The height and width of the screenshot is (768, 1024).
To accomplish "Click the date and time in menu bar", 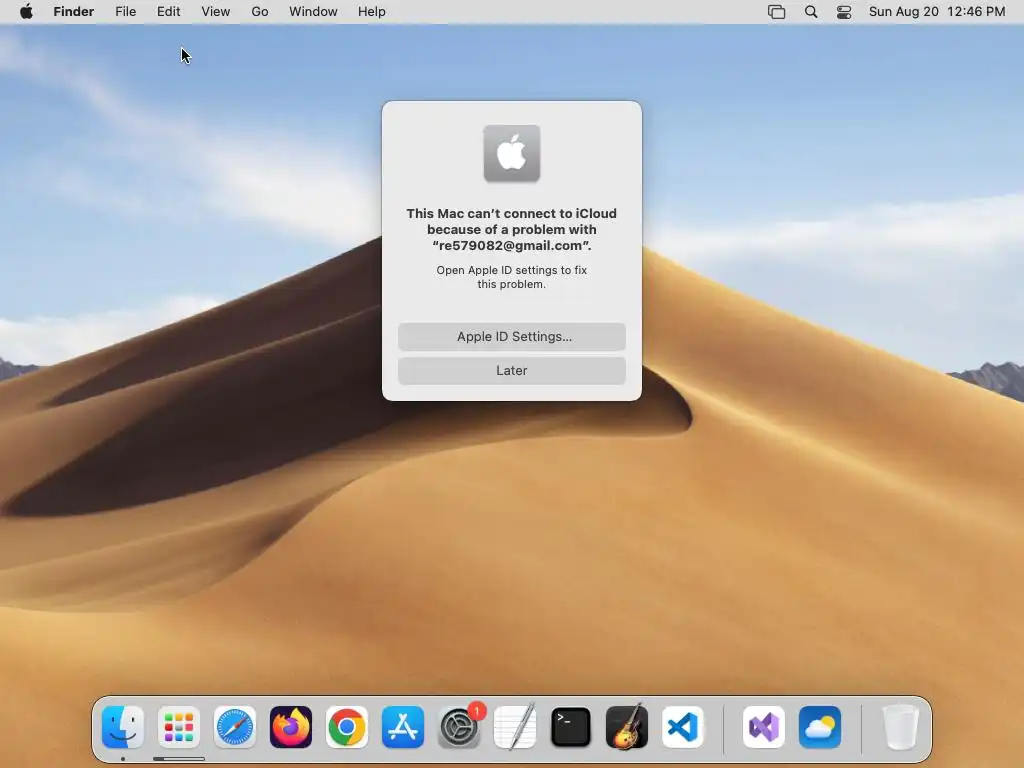I will [937, 12].
